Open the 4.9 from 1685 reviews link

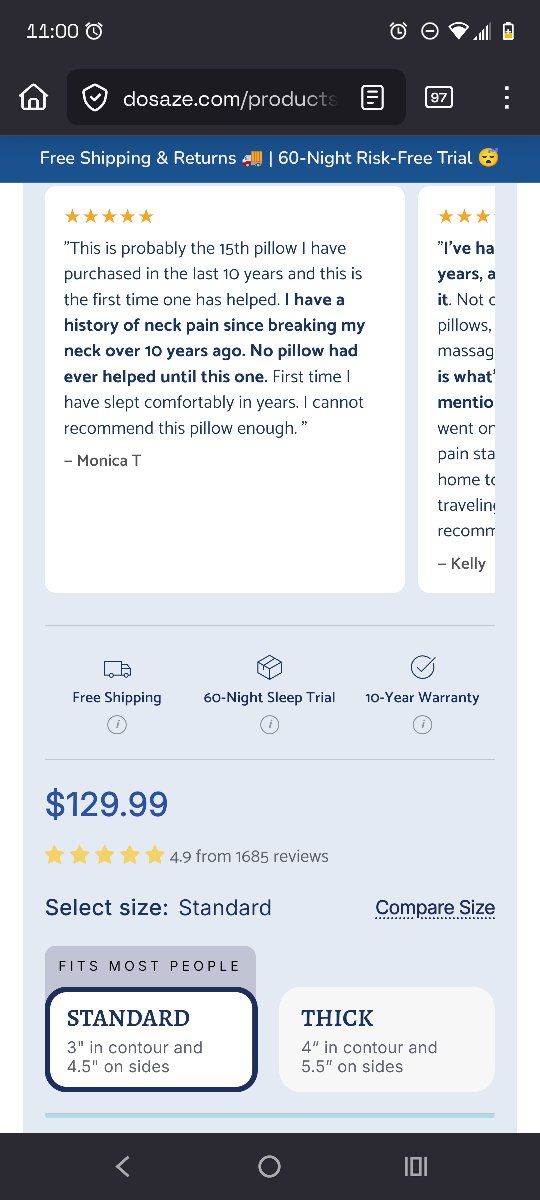pos(249,856)
